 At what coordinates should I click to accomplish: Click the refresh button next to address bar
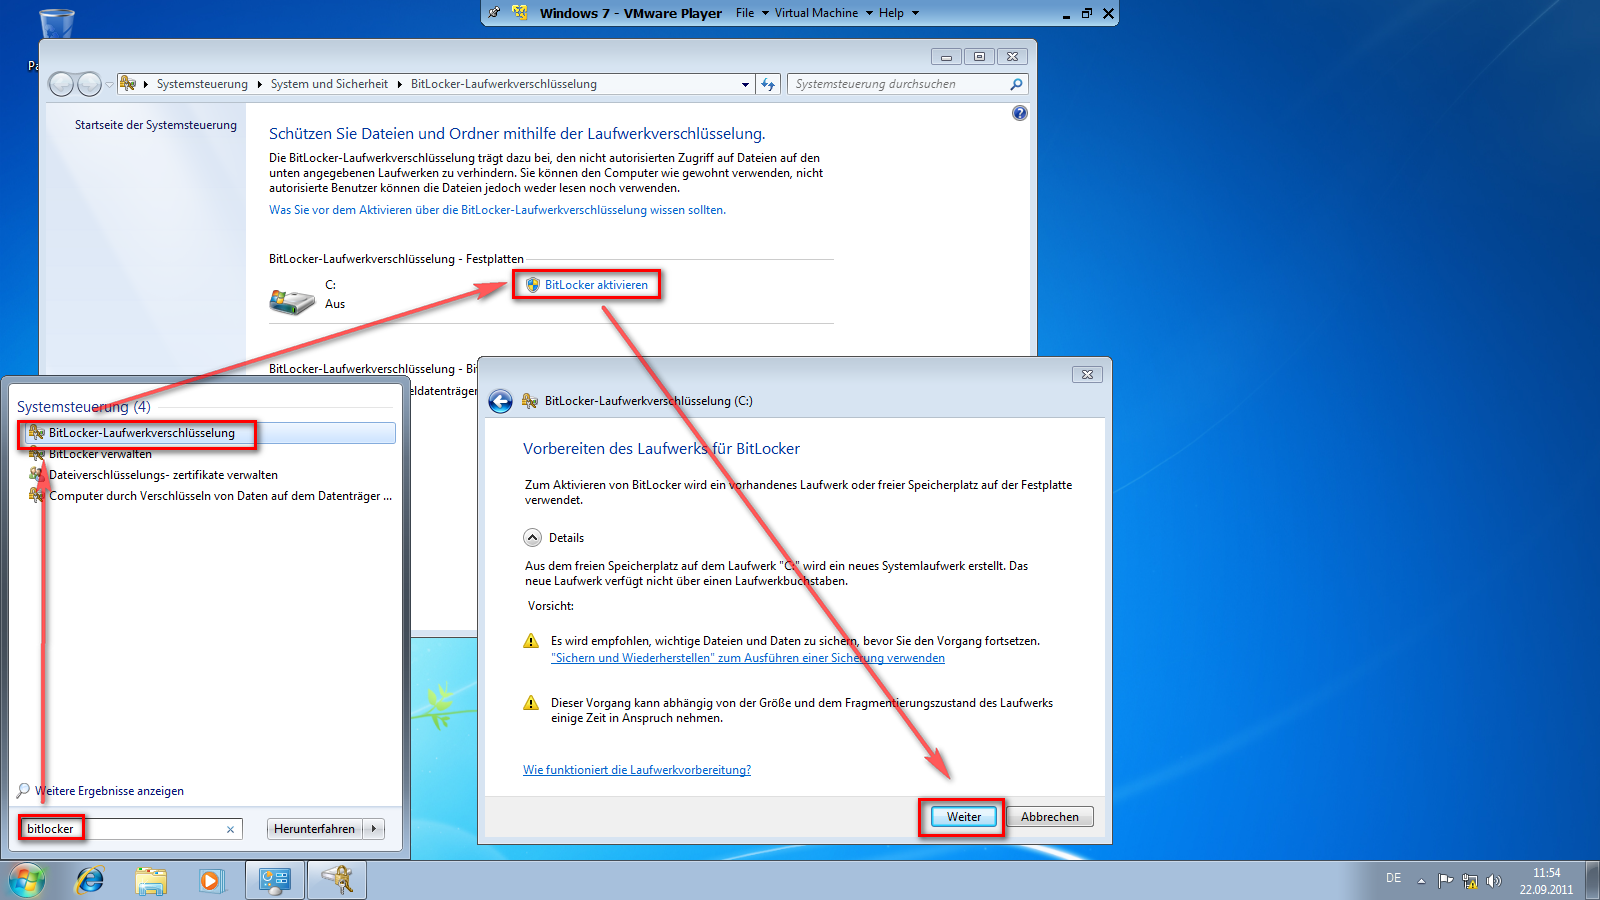[768, 84]
